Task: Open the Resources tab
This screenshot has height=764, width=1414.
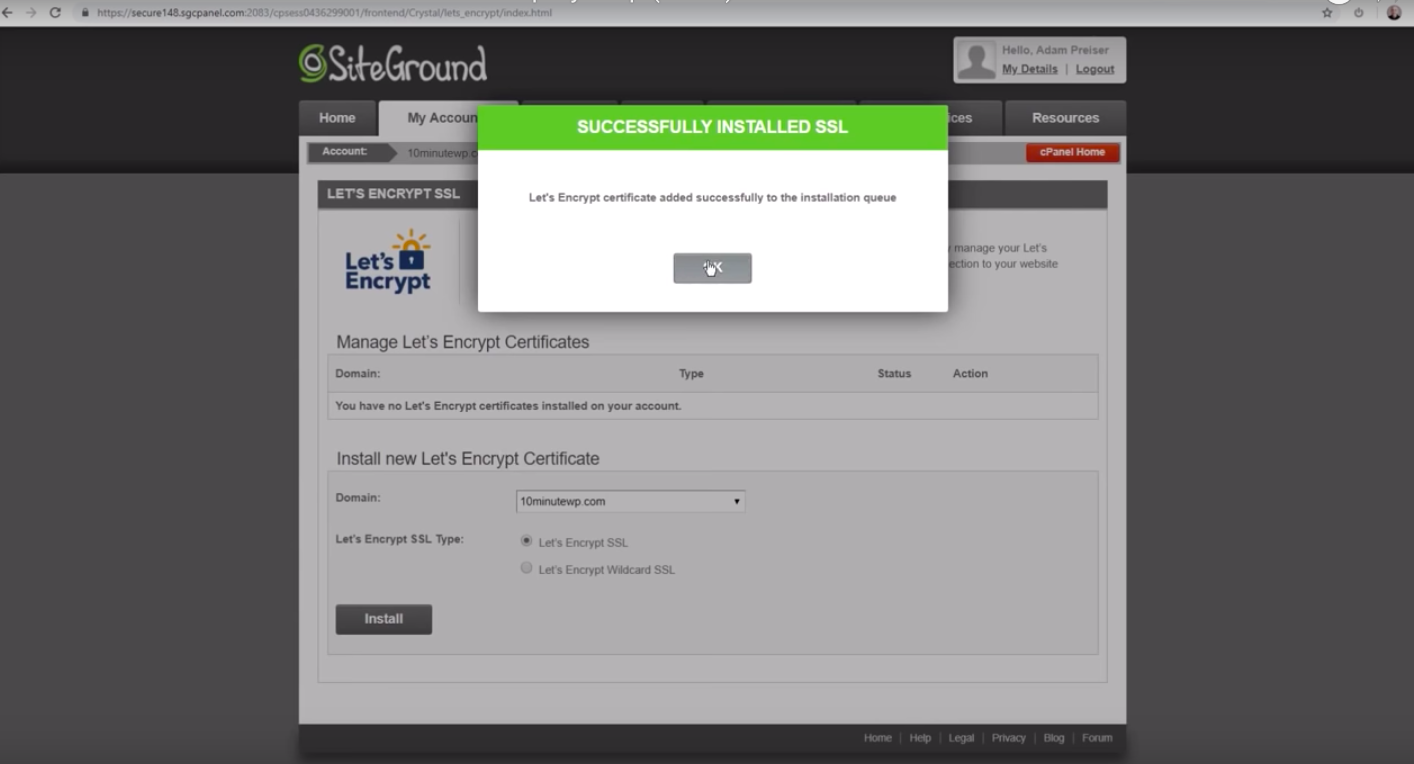Action: point(1065,118)
